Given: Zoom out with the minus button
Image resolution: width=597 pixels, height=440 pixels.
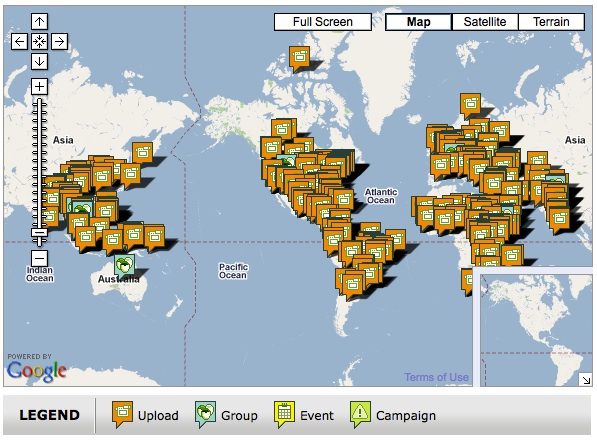Looking at the screenshot, I should click(39, 258).
